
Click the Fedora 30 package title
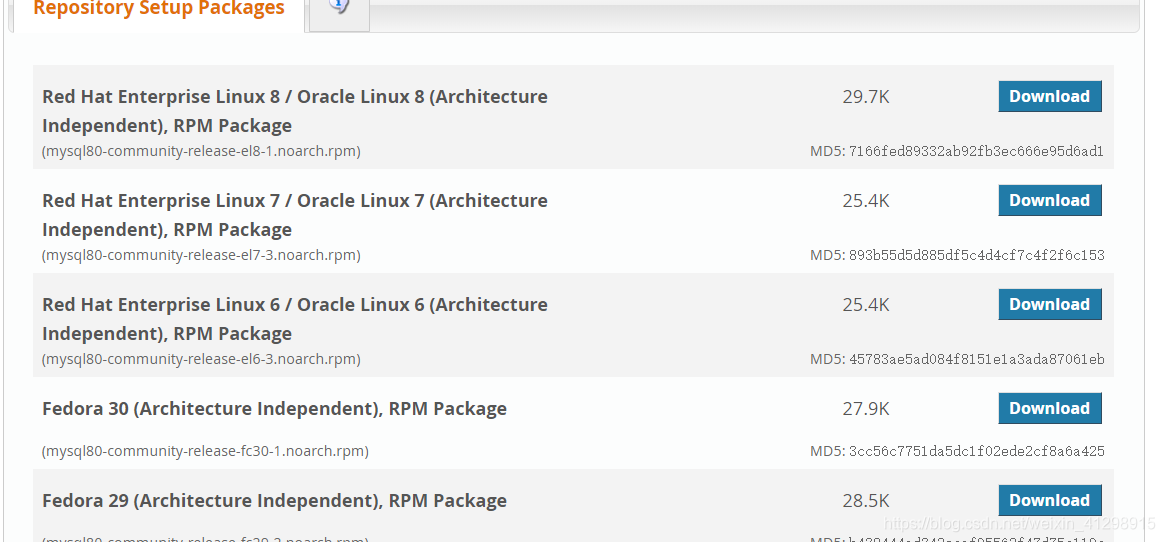point(274,409)
